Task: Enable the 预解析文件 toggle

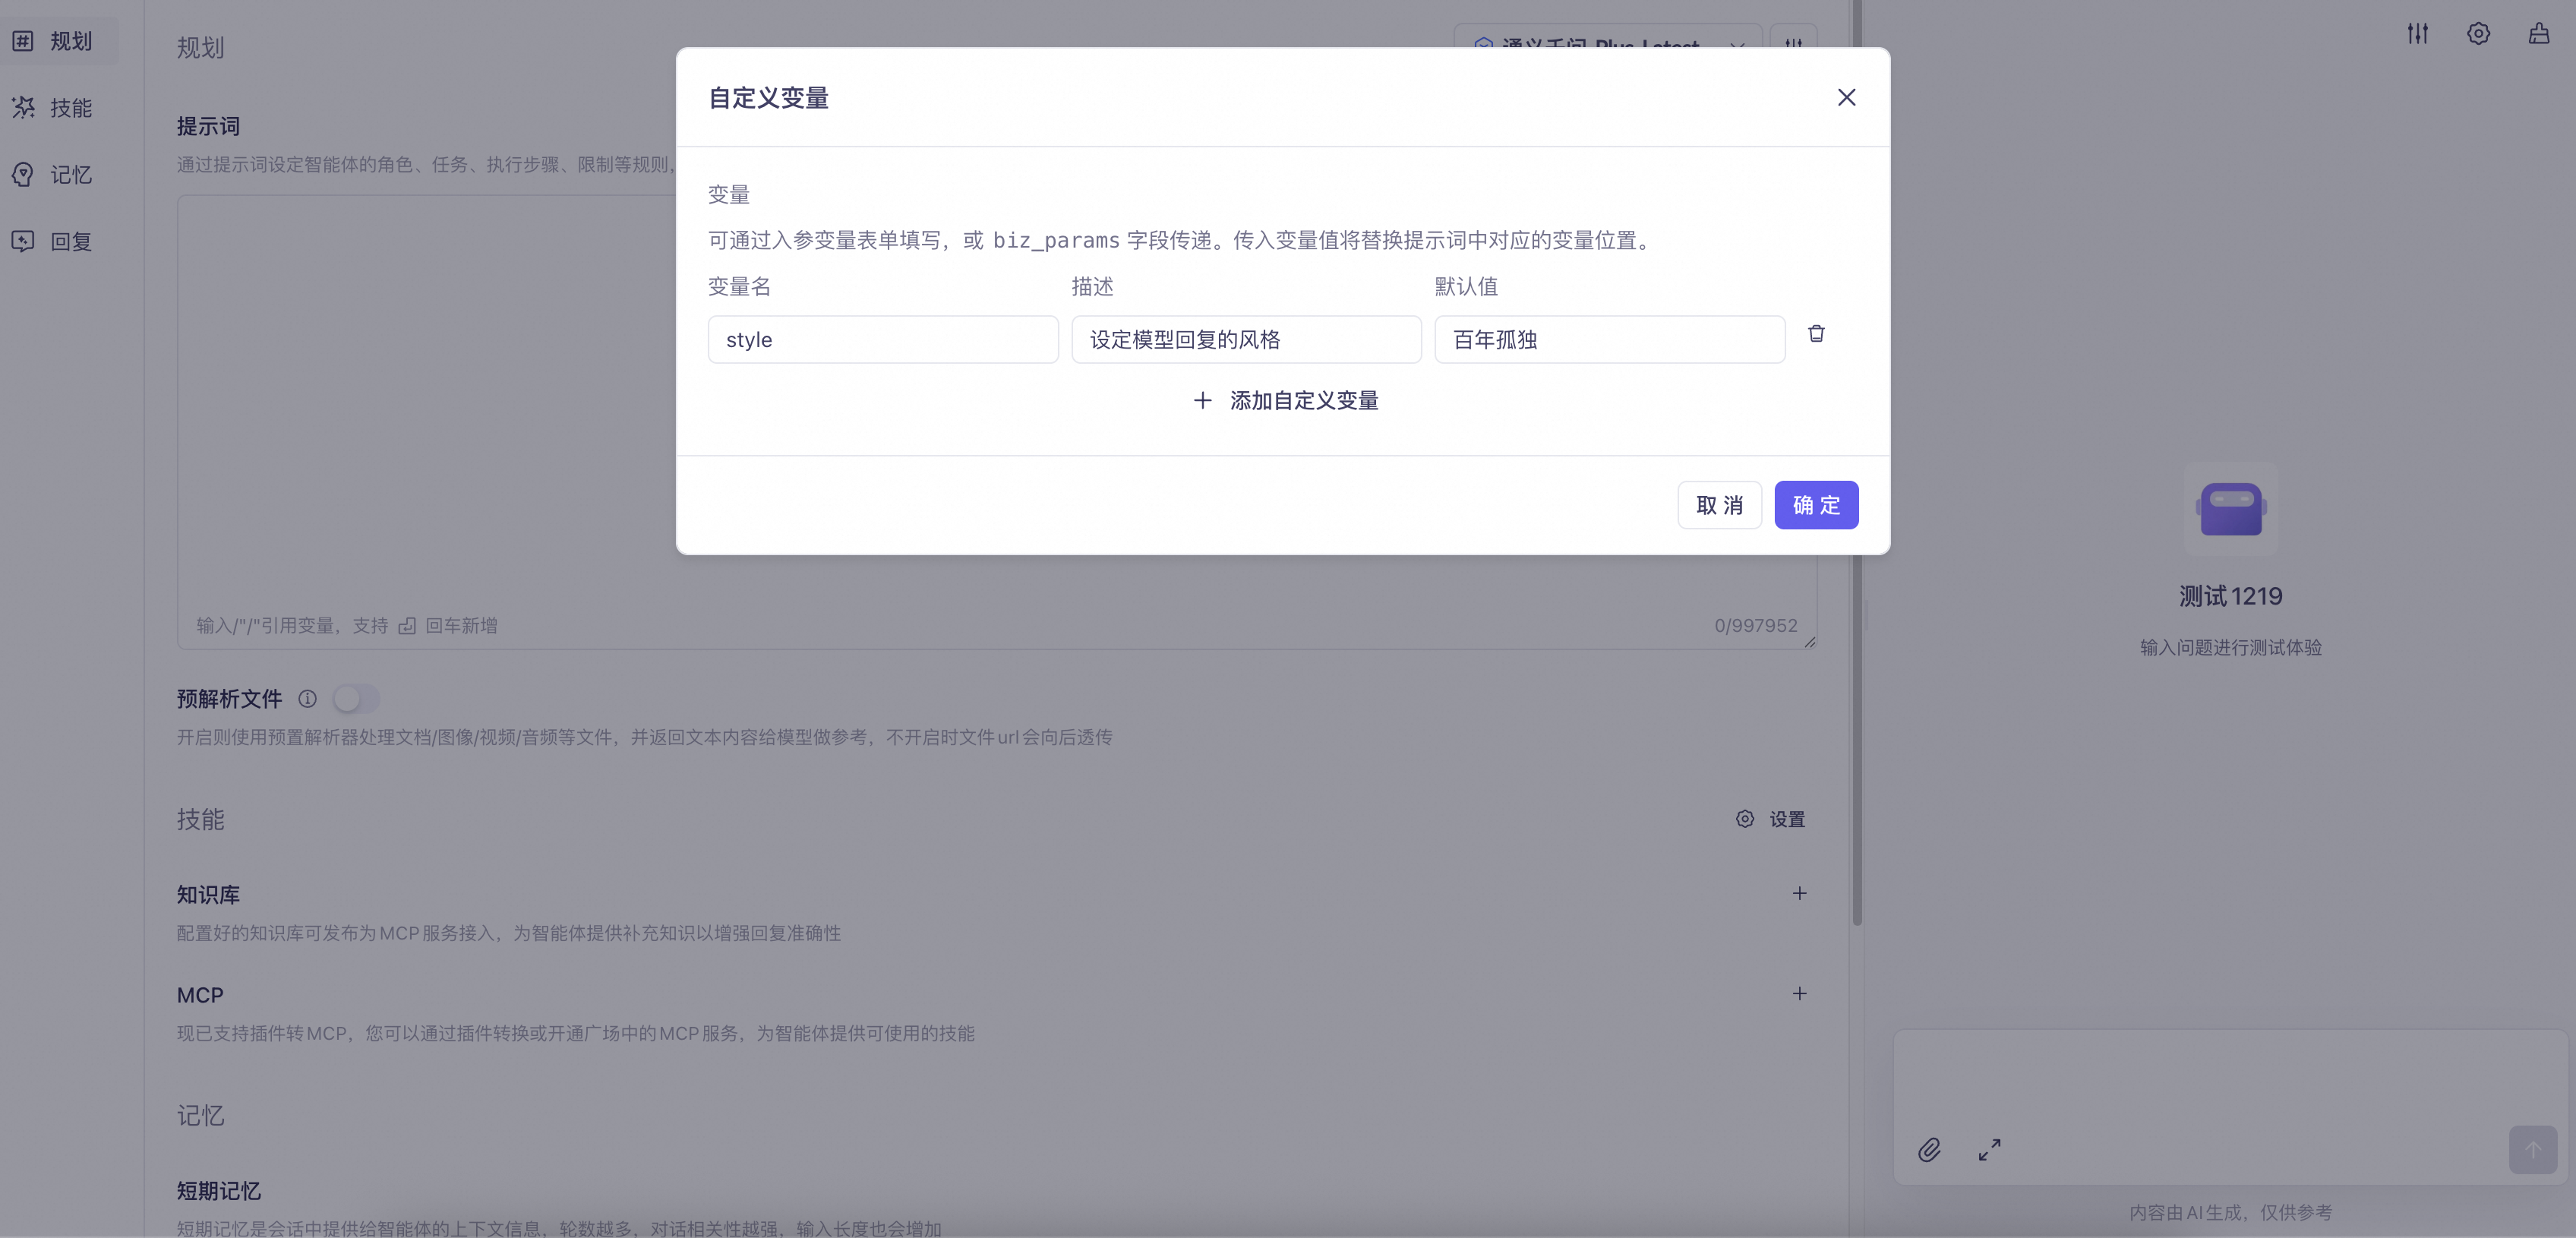Action: [356, 699]
